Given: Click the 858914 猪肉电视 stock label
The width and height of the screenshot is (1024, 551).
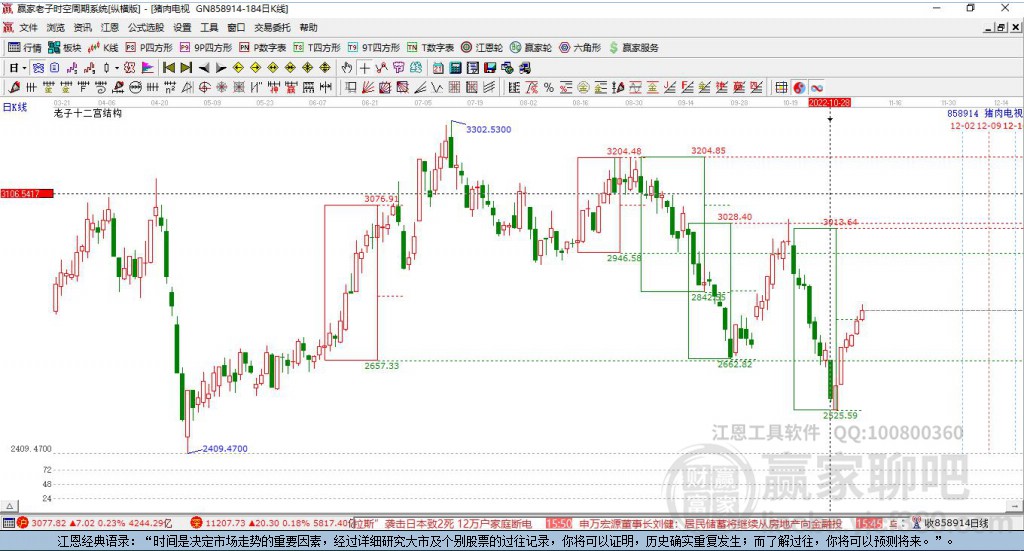Looking at the screenshot, I should pos(985,113).
